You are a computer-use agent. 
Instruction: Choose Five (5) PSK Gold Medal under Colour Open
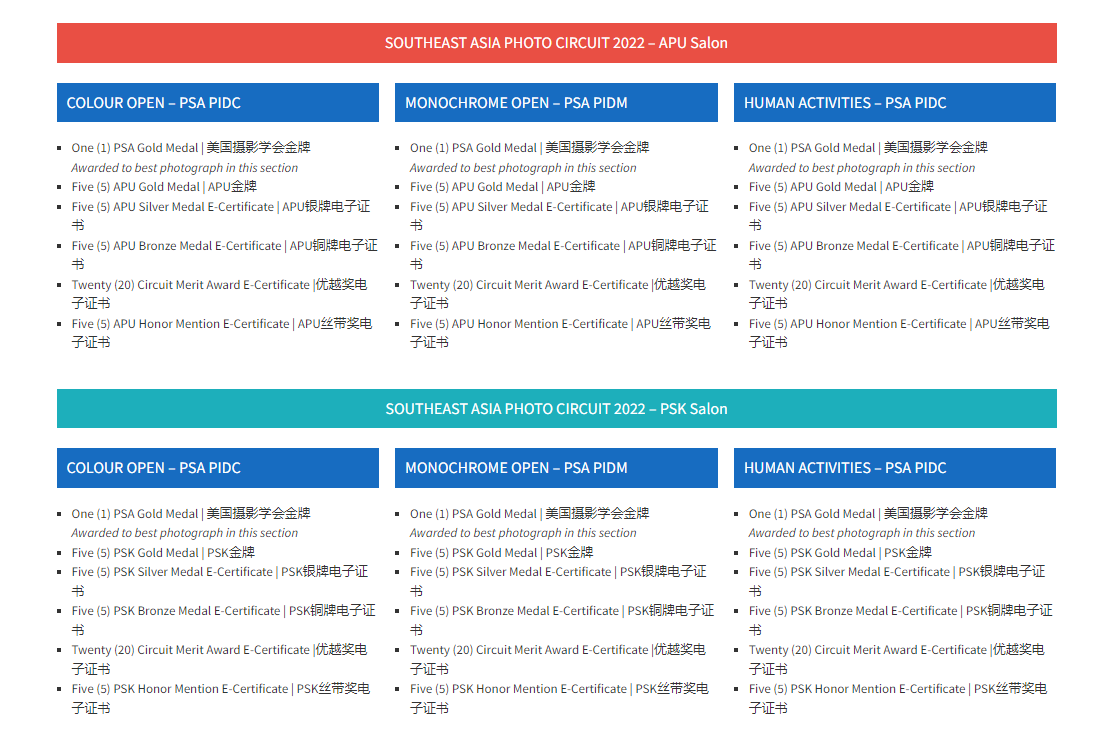pos(163,553)
